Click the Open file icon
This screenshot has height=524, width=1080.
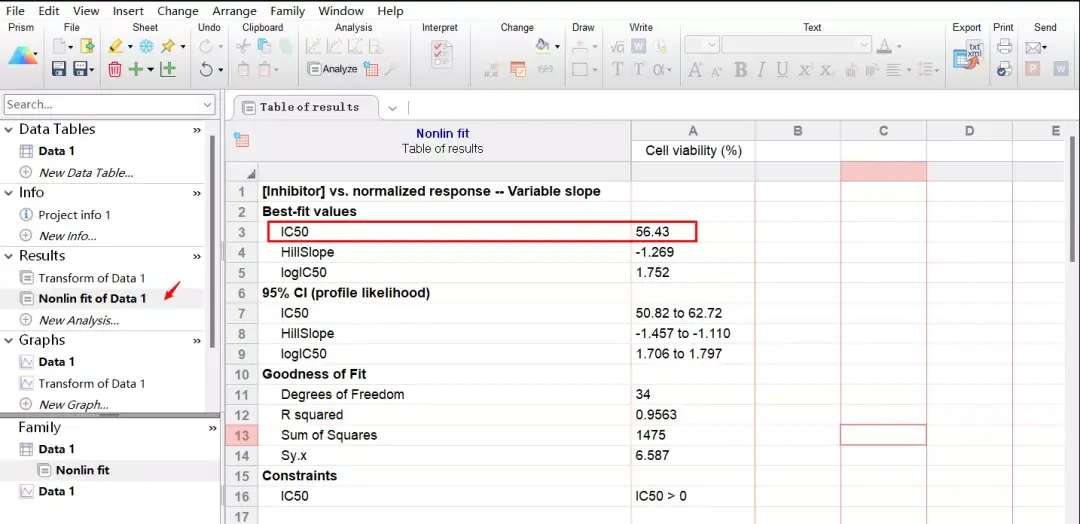point(87,47)
